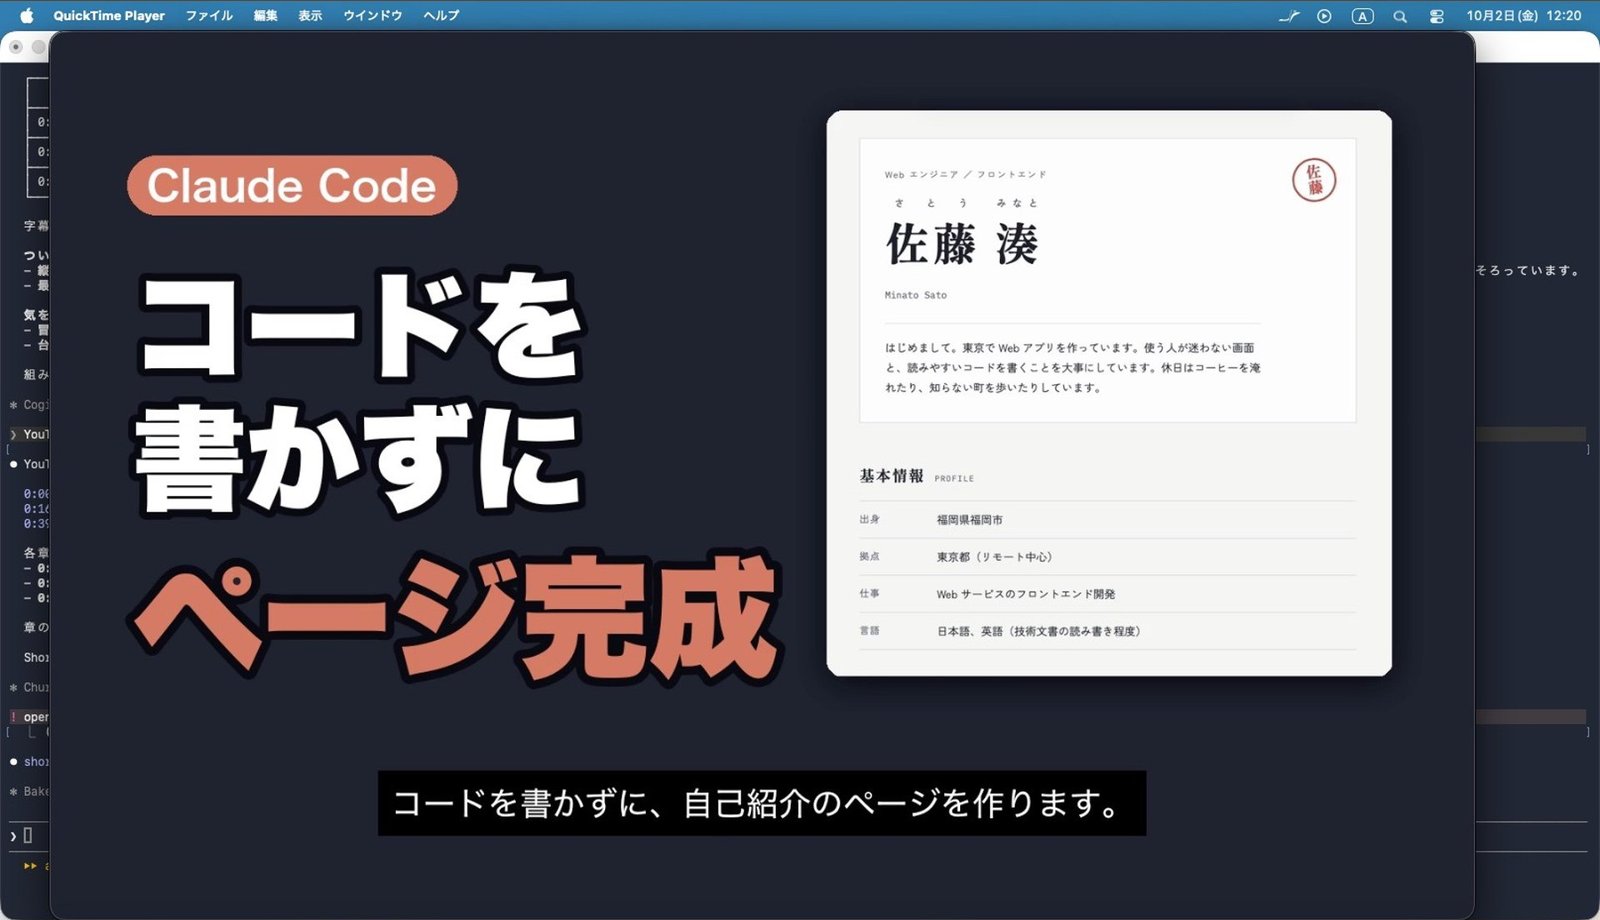Minimize the background terminal window
The image size is (1600, 920).
[x=38, y=47]
